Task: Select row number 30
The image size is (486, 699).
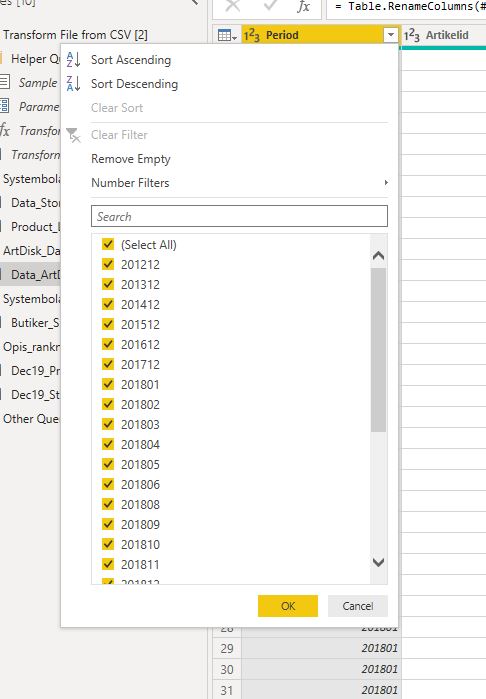Action: [x=227, y=669]
